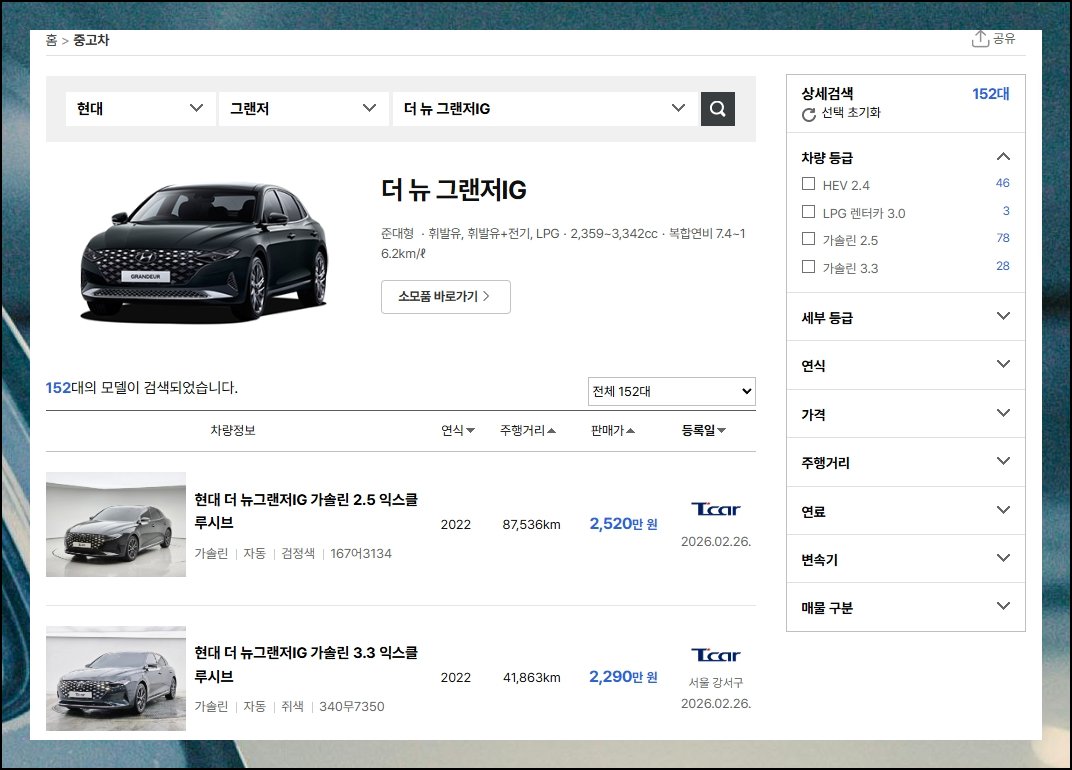Click the reset selection refresh icon

click(809, 114)
